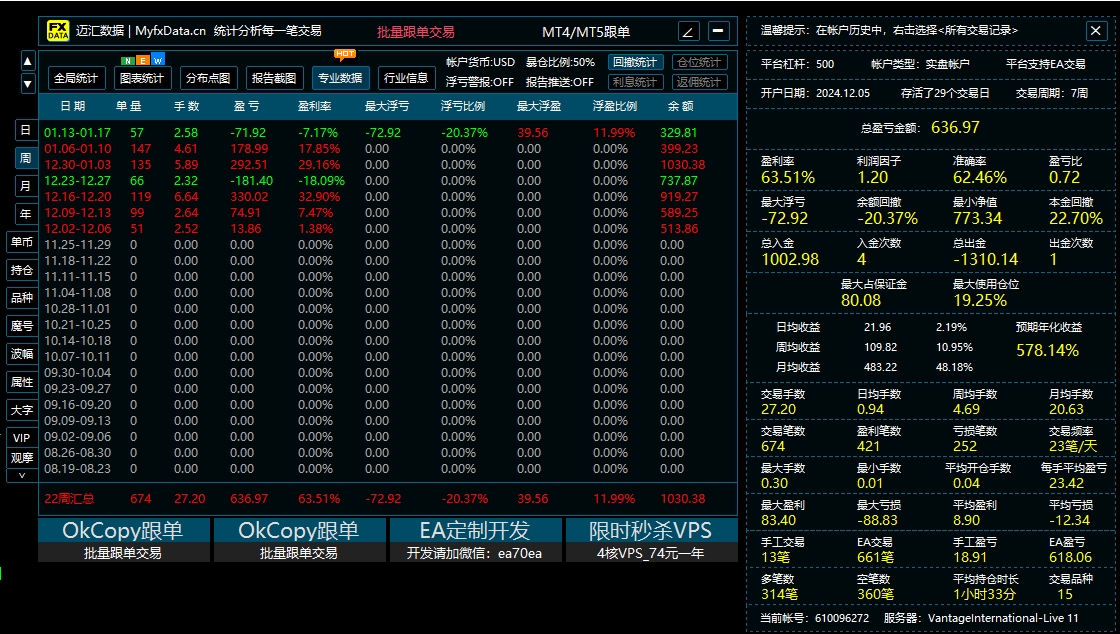Open the 单币 sidebar item
Image resolution: width=1120 pixels, height=634 pixels.
pos(21,242)
